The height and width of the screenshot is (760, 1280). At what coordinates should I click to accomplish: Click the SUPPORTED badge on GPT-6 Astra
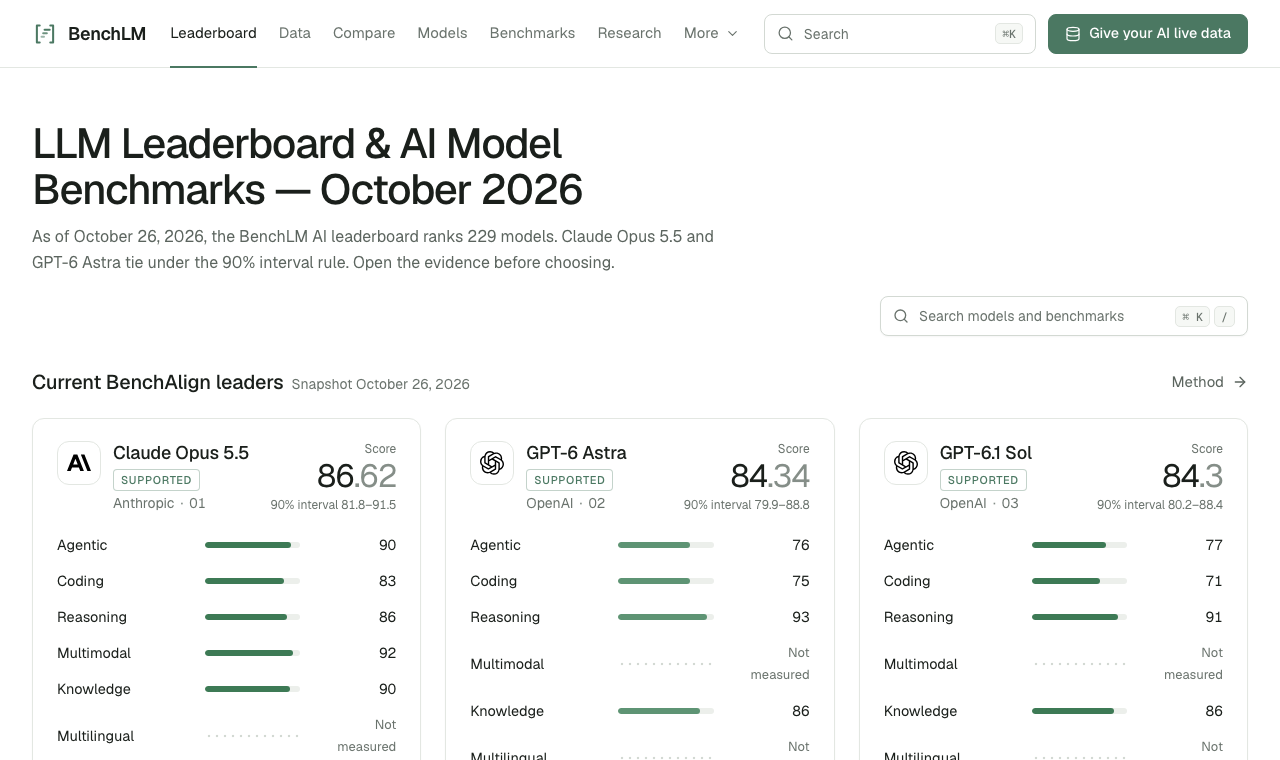(570, 480)
